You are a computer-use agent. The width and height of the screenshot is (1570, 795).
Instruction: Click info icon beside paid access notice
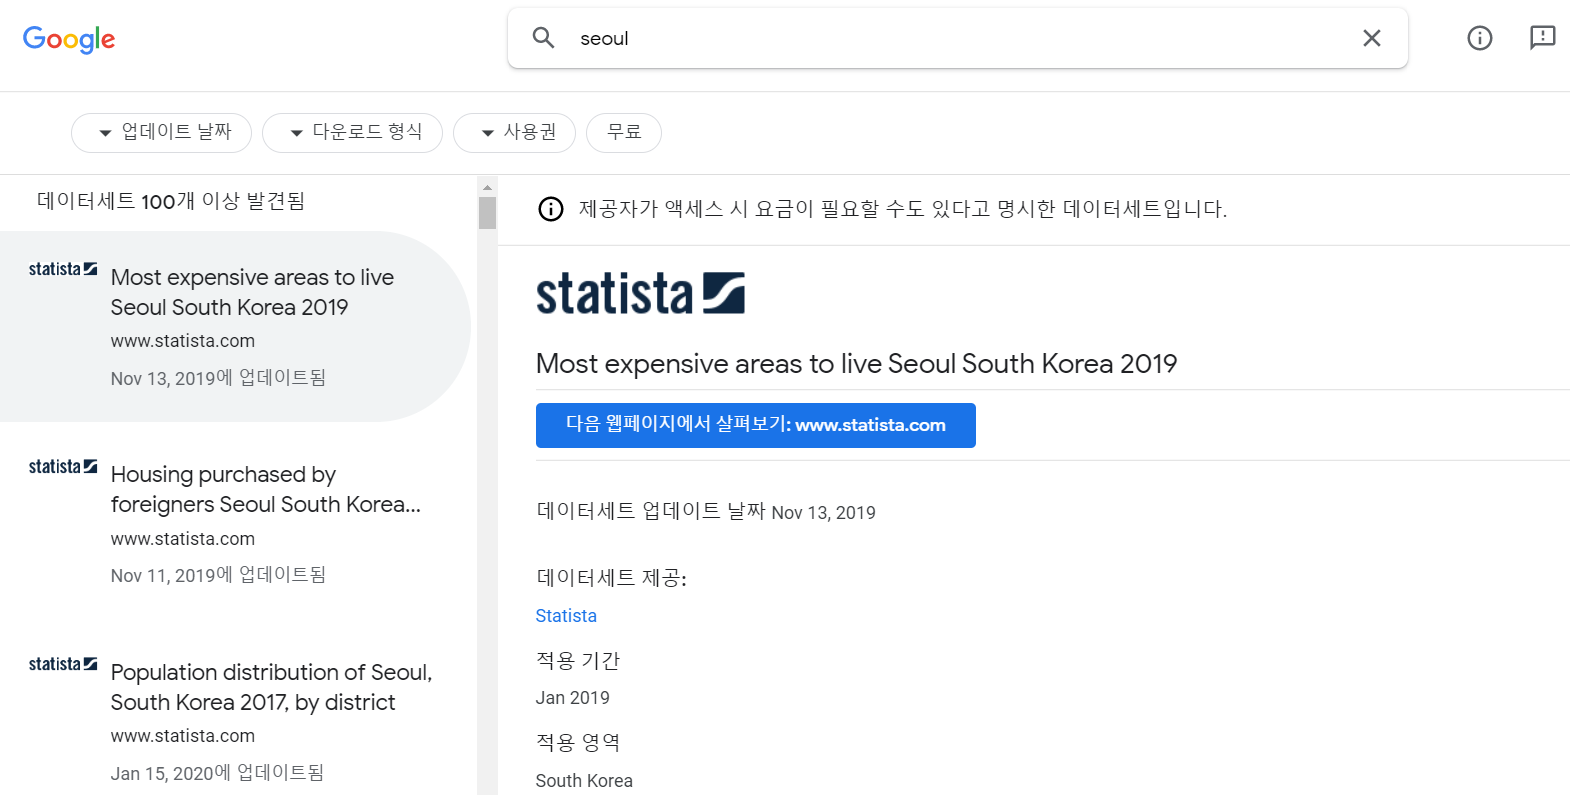click(x=551, y=209)
